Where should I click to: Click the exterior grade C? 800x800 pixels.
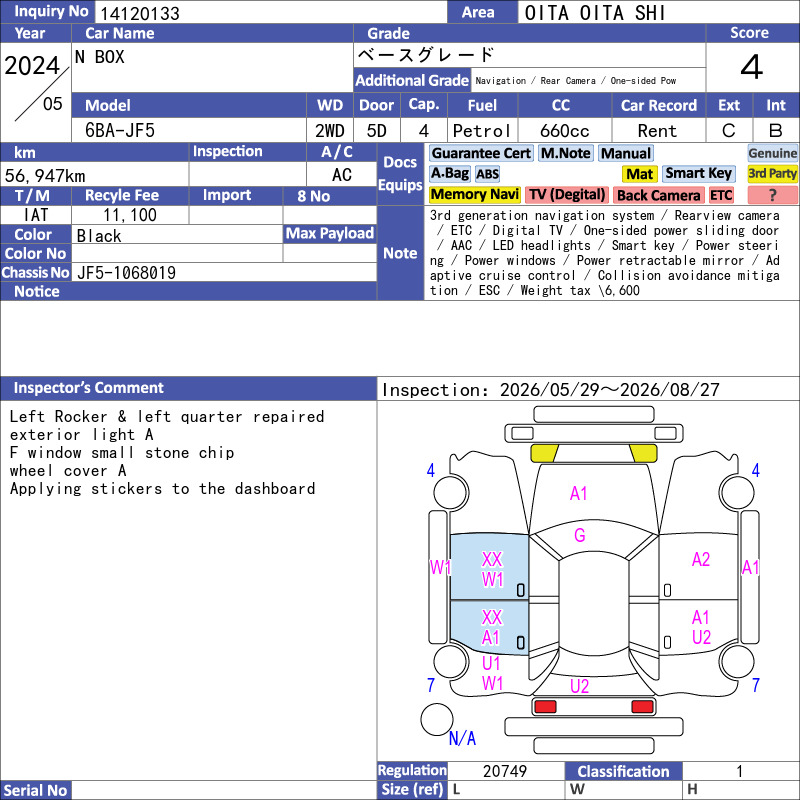(x=729, y=131)
